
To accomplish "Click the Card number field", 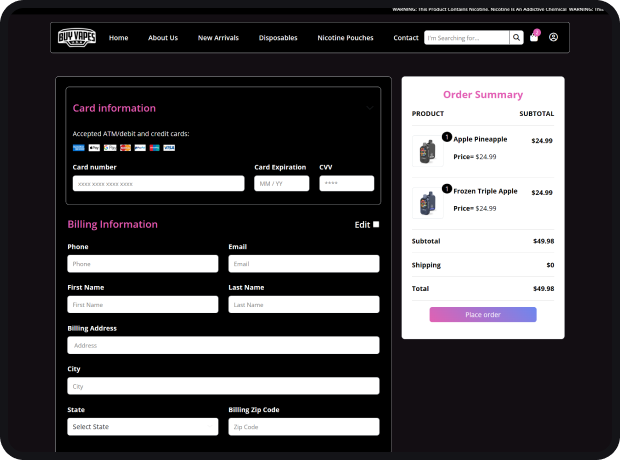I will pos(158,184).
